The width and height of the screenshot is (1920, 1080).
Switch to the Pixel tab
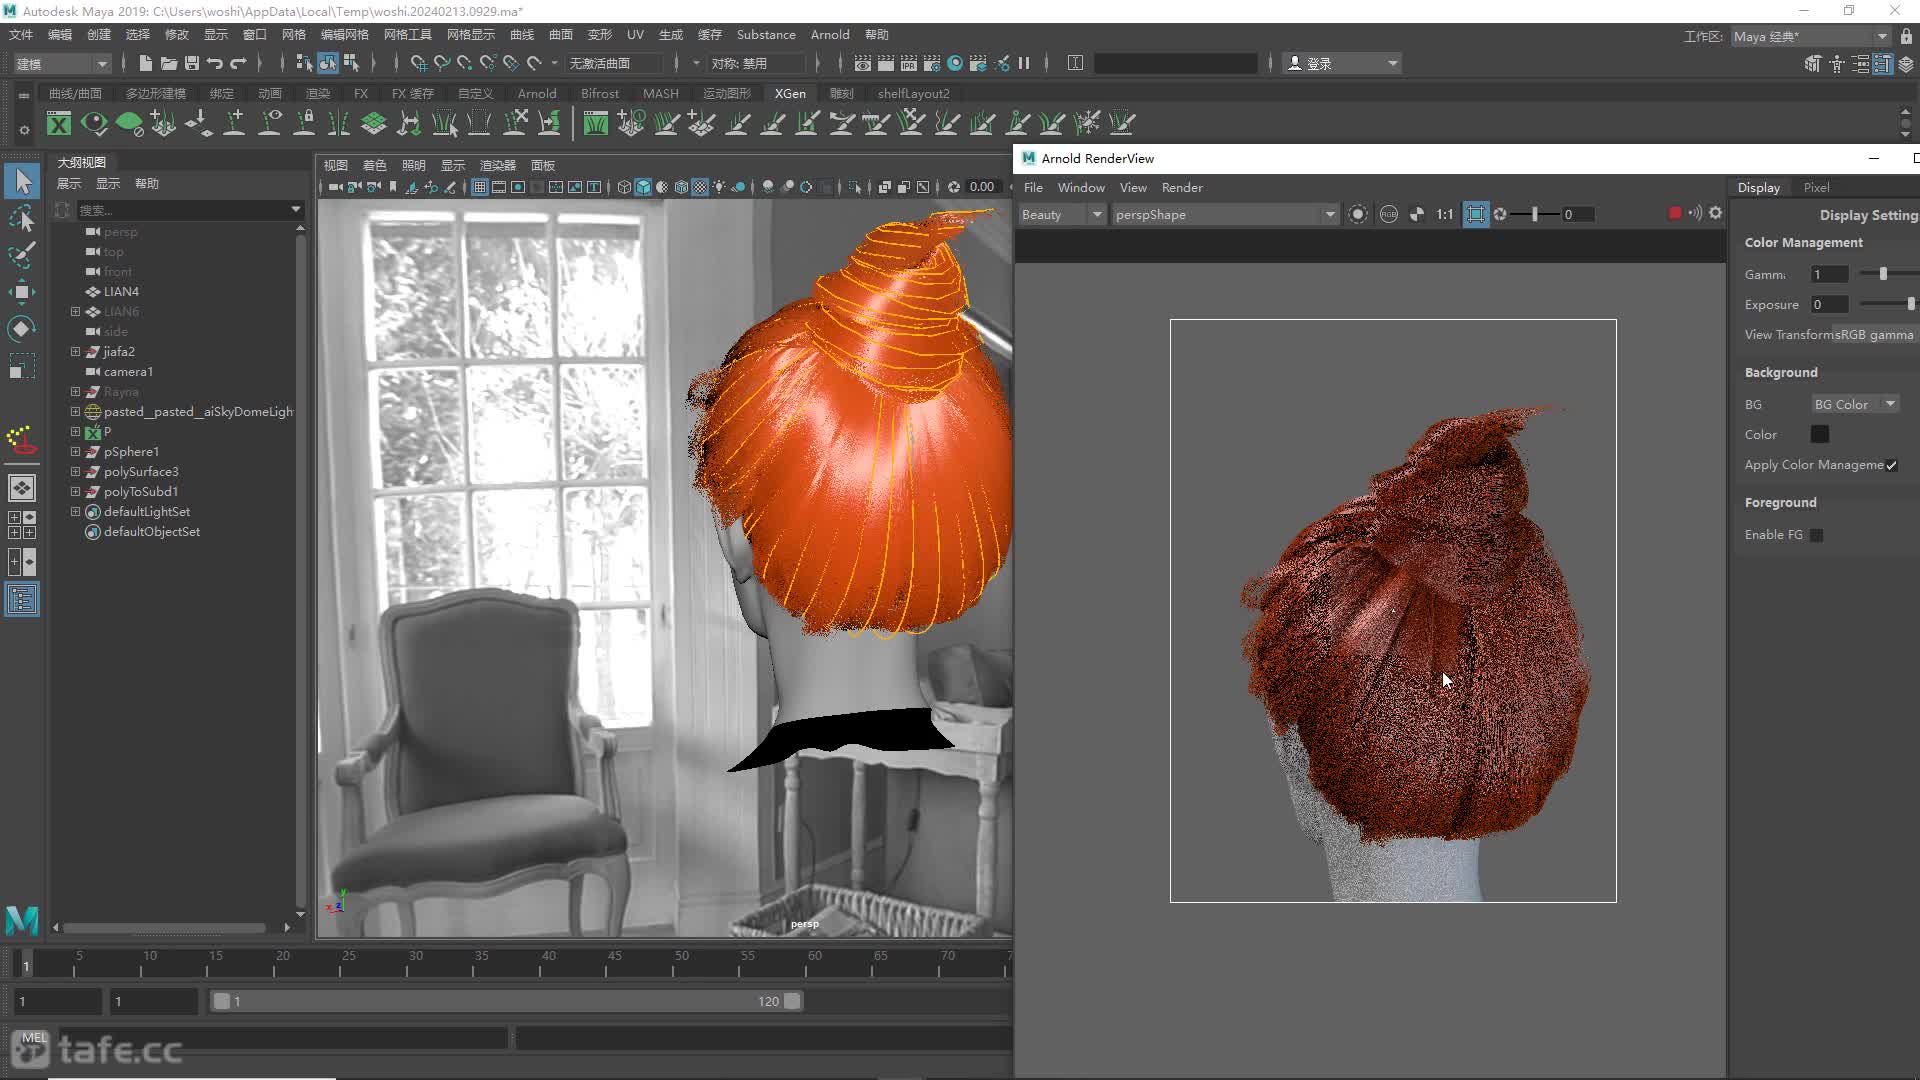tap(1816, 187)
